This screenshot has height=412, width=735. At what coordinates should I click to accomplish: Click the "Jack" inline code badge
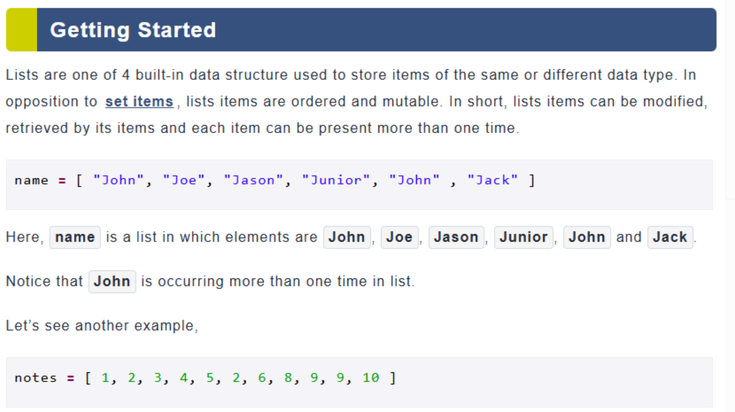670,237
